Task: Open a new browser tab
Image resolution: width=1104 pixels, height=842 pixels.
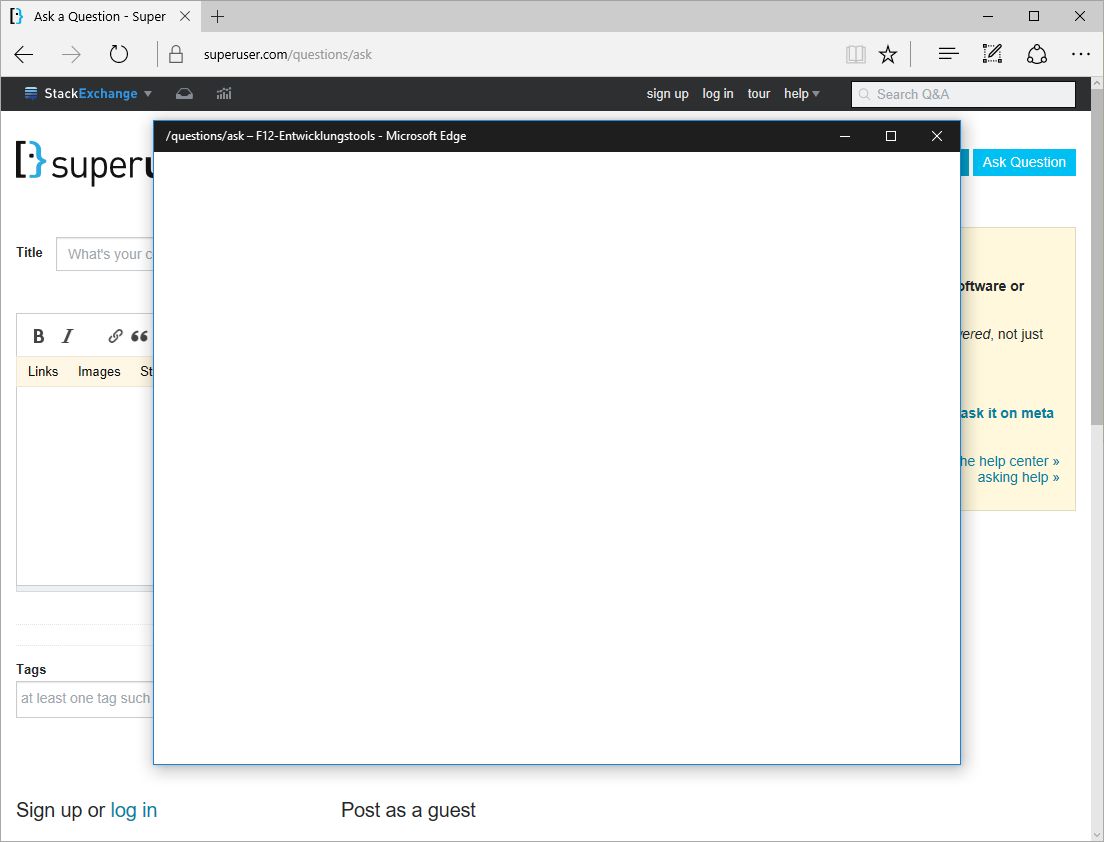Action: point(218,16)
